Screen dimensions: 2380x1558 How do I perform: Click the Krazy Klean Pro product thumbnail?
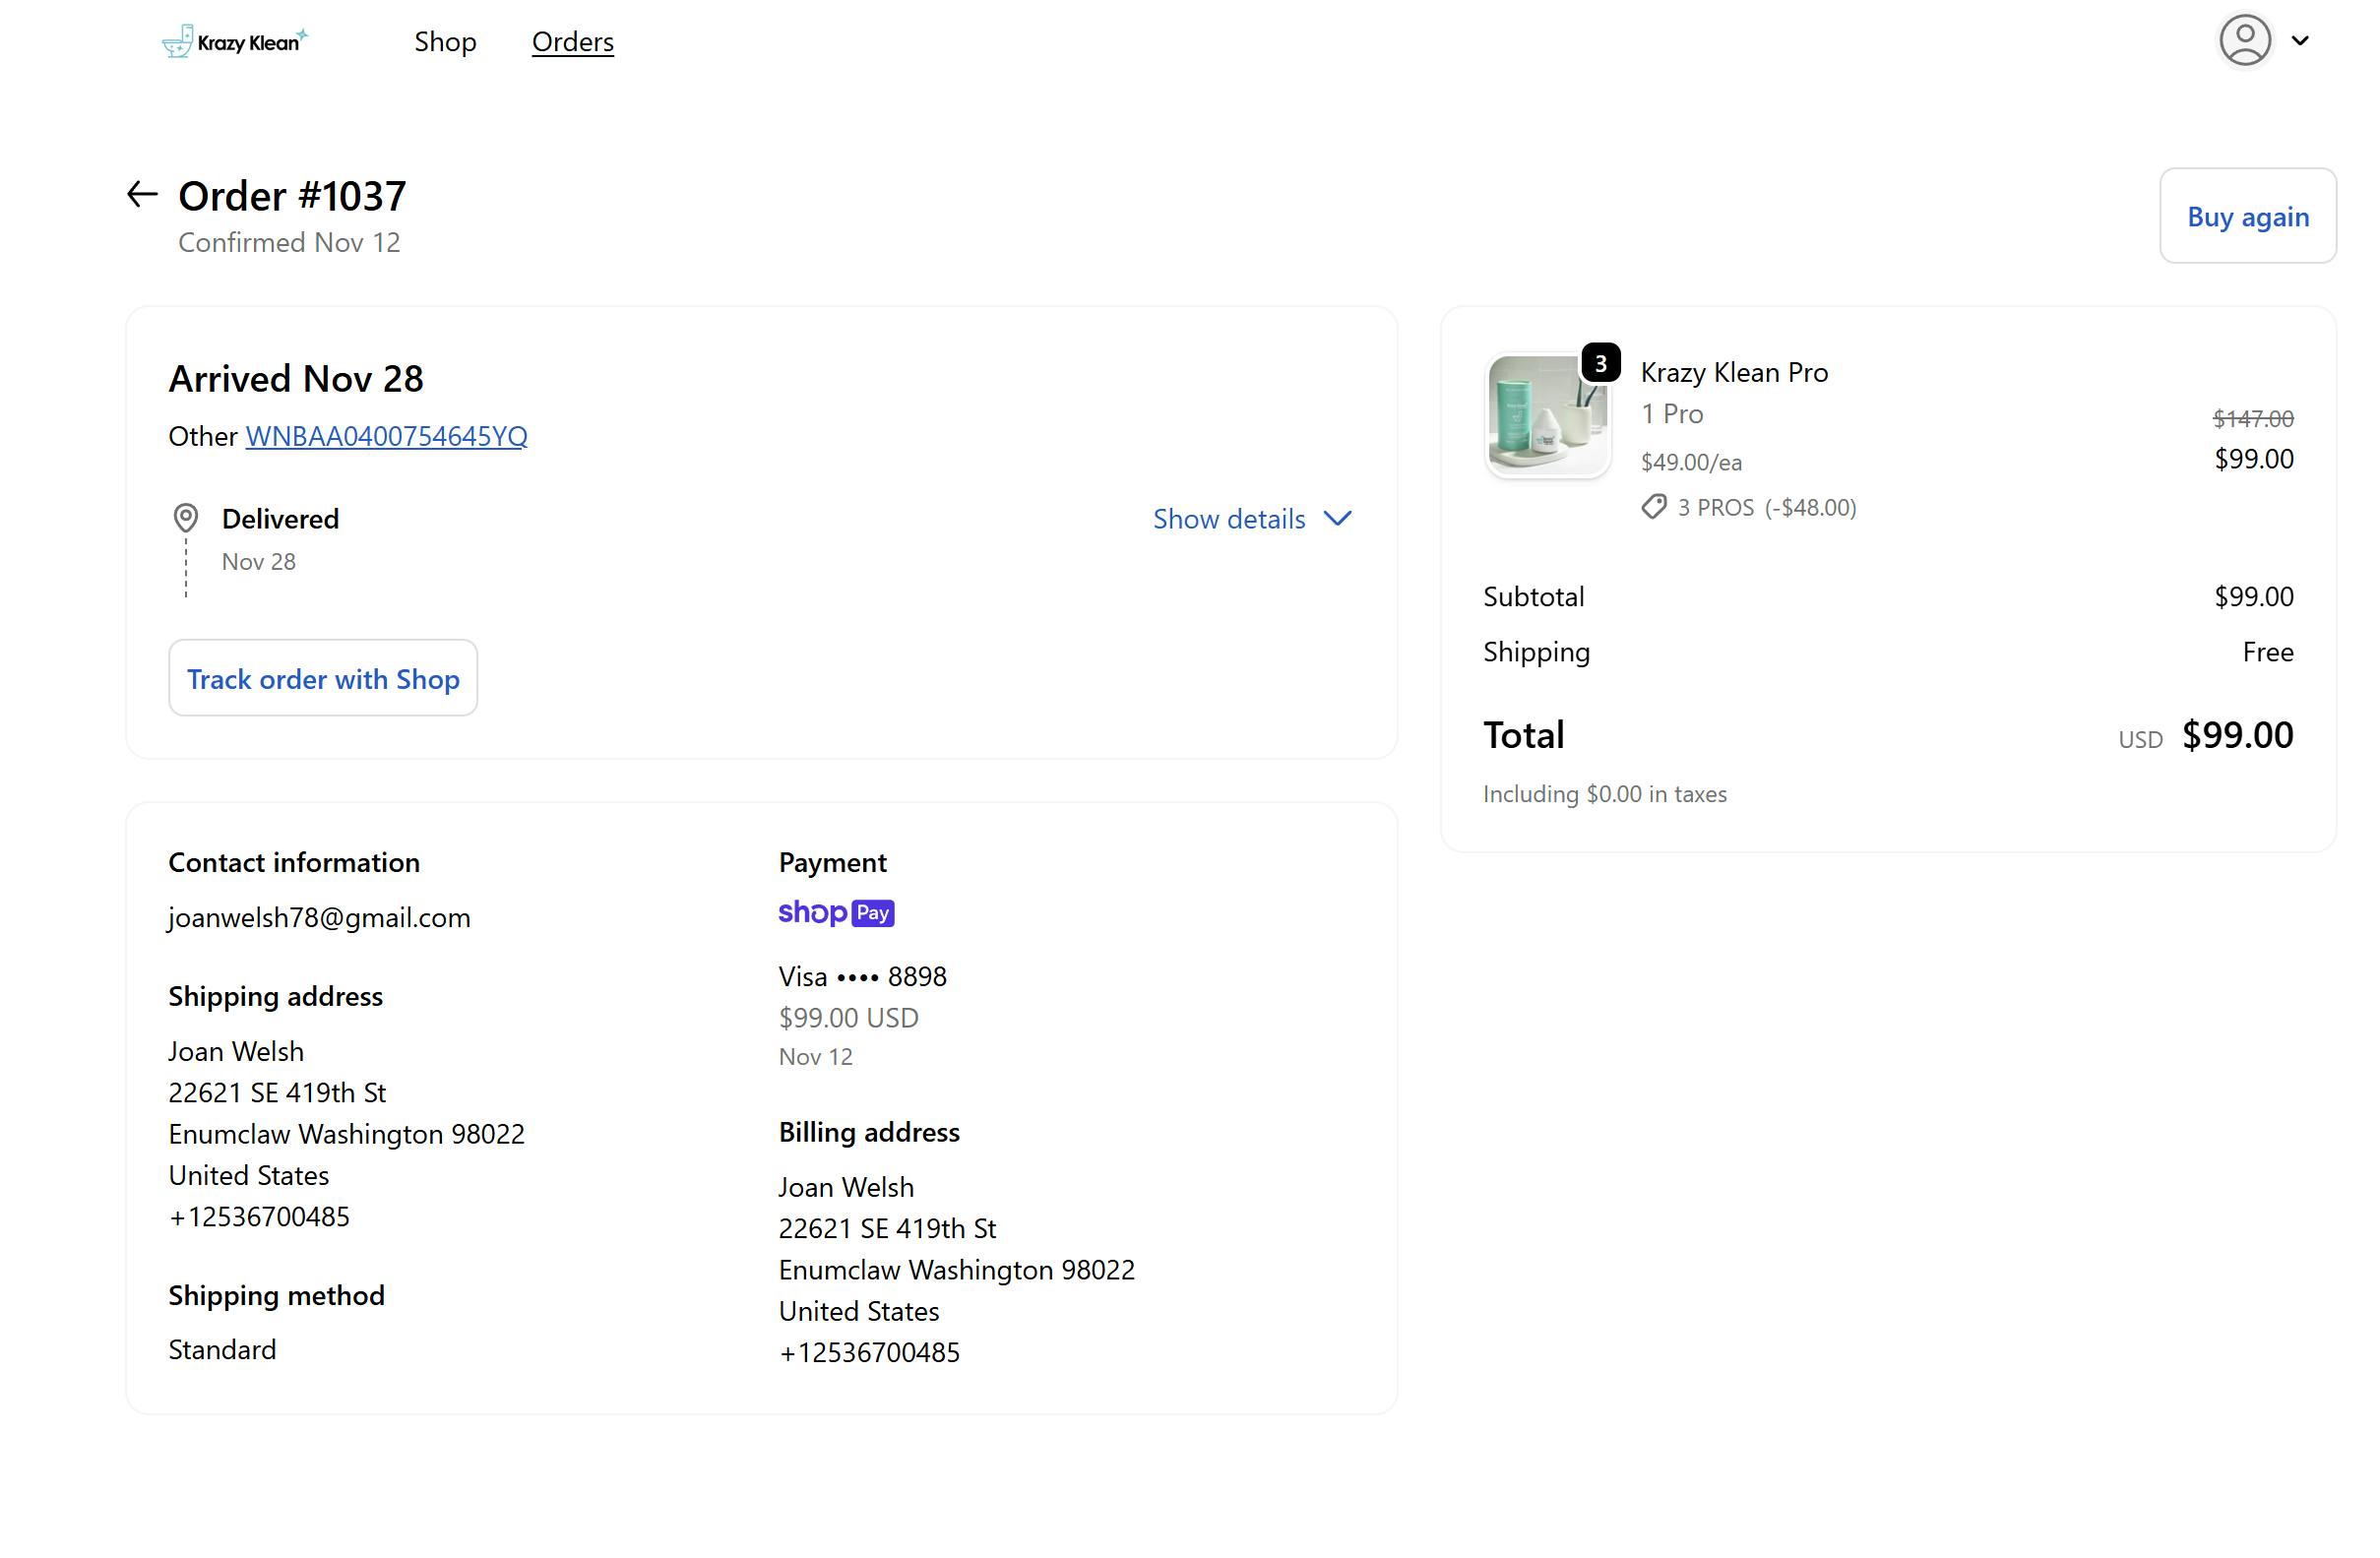[1547, 414]
